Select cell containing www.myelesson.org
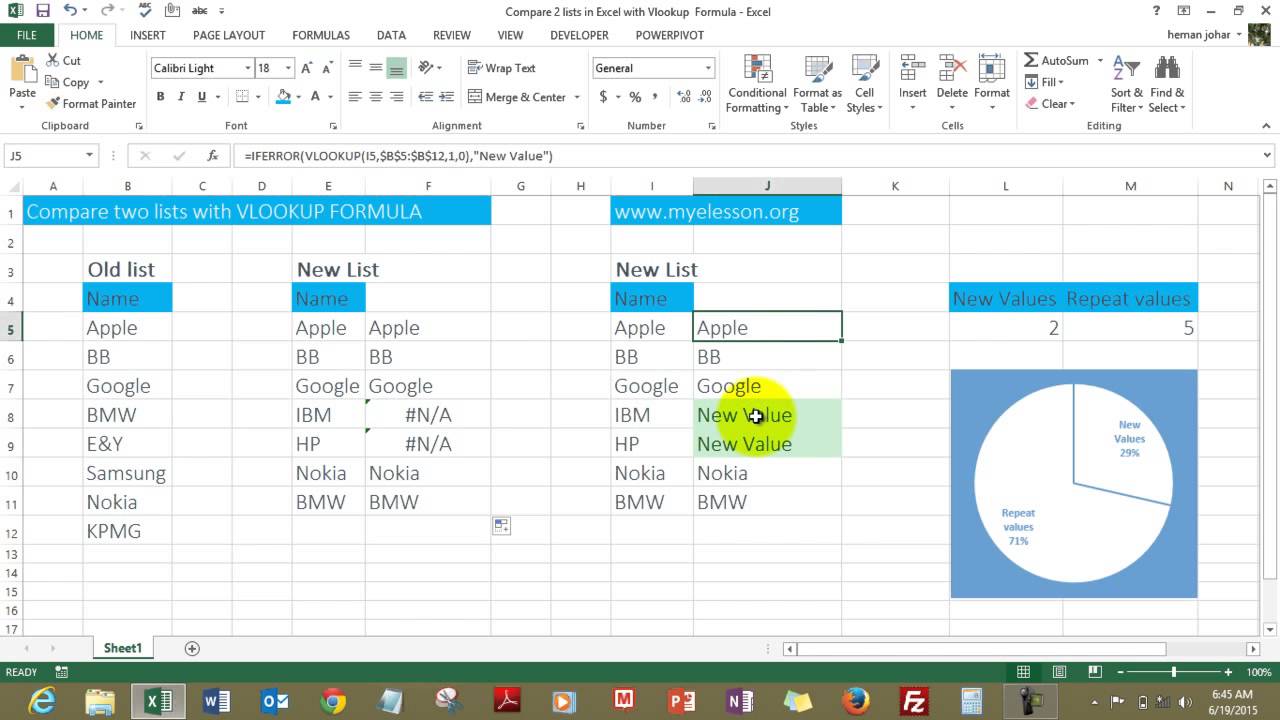 (x=726, y=212)
